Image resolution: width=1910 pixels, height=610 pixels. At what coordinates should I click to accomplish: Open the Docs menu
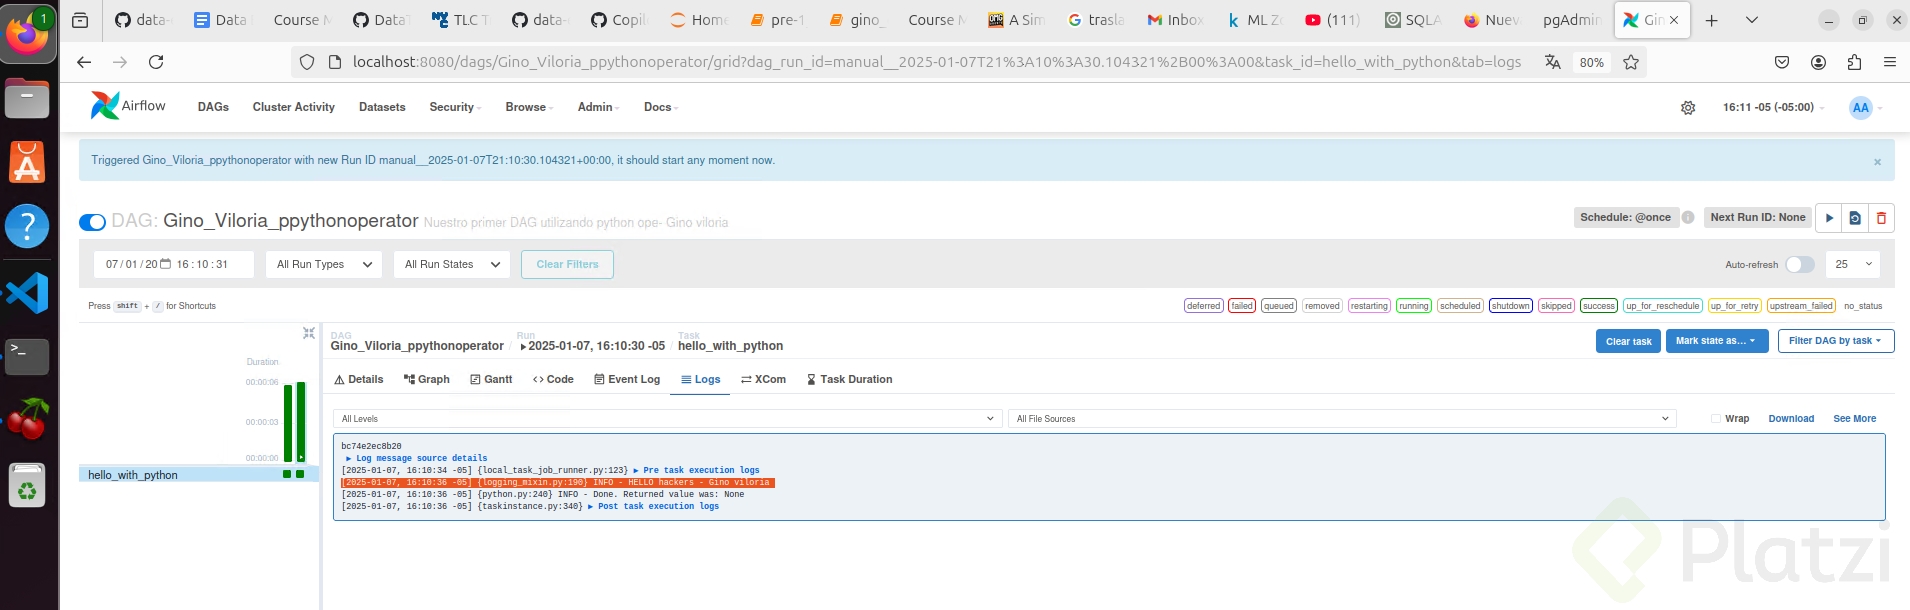coord(661,107)
